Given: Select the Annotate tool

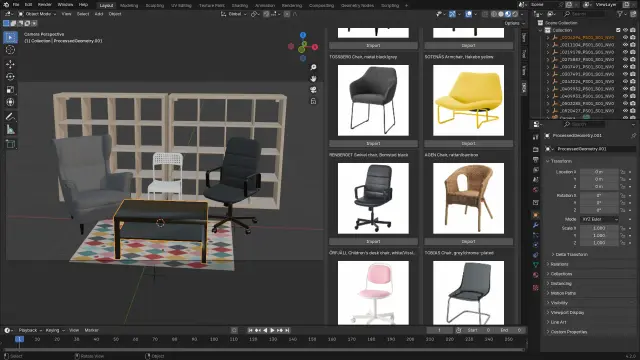Looking at the screenshot, I should pos(11,117).
